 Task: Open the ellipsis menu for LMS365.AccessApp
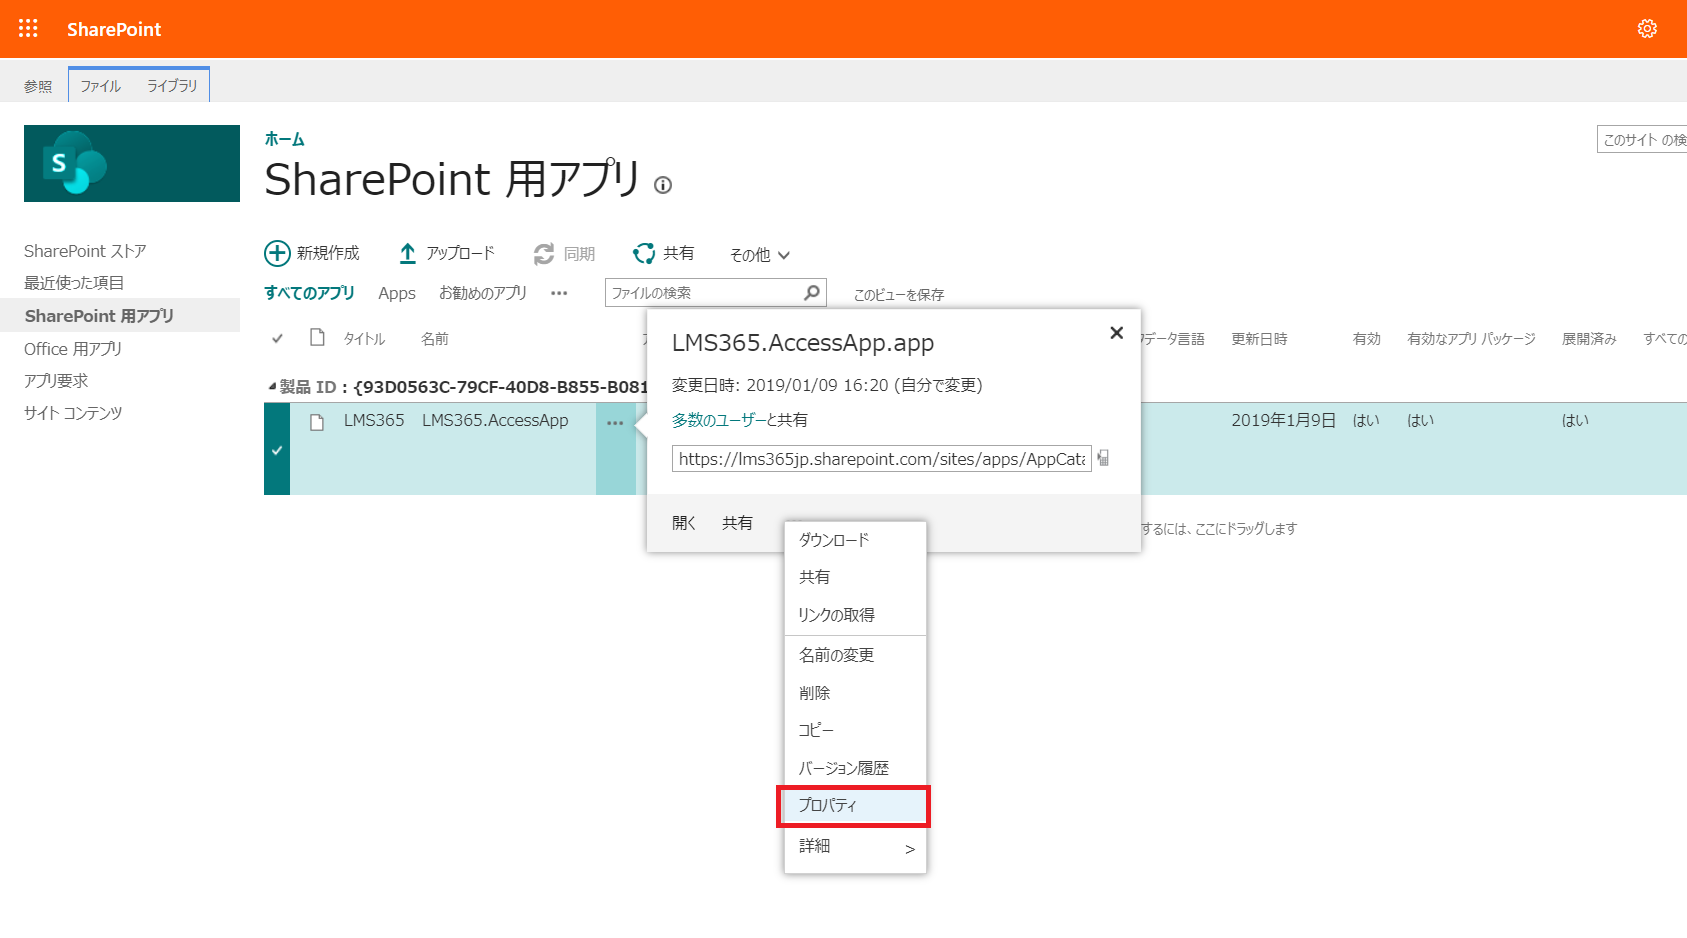[x=615, y=423]
